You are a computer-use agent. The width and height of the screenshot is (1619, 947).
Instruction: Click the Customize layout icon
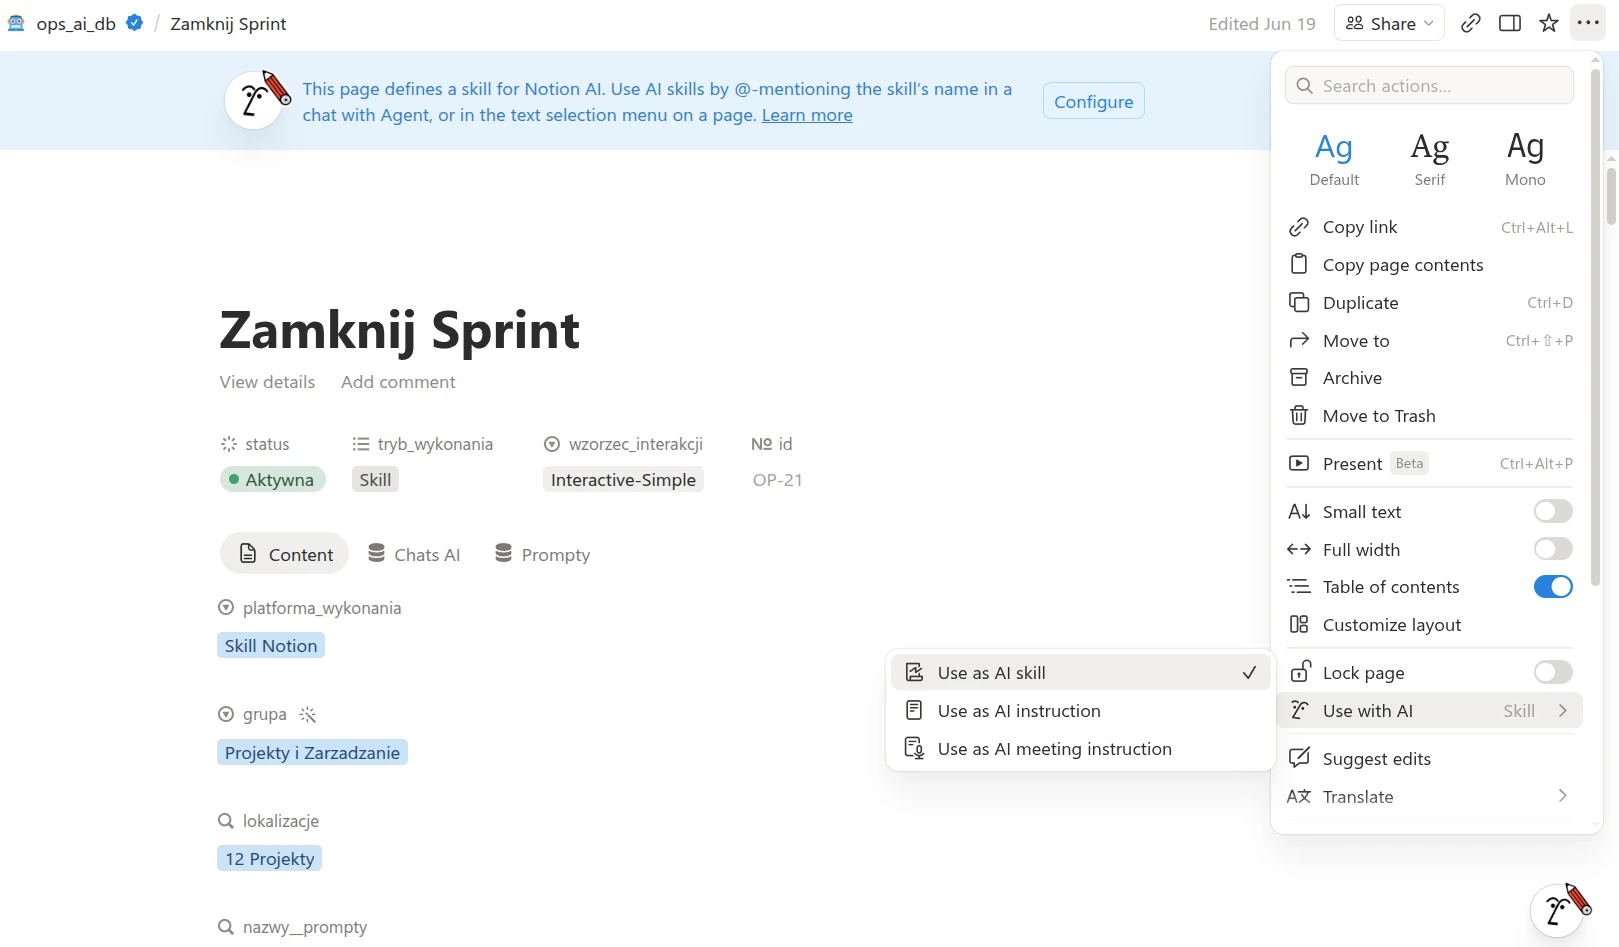point(1299,625)
